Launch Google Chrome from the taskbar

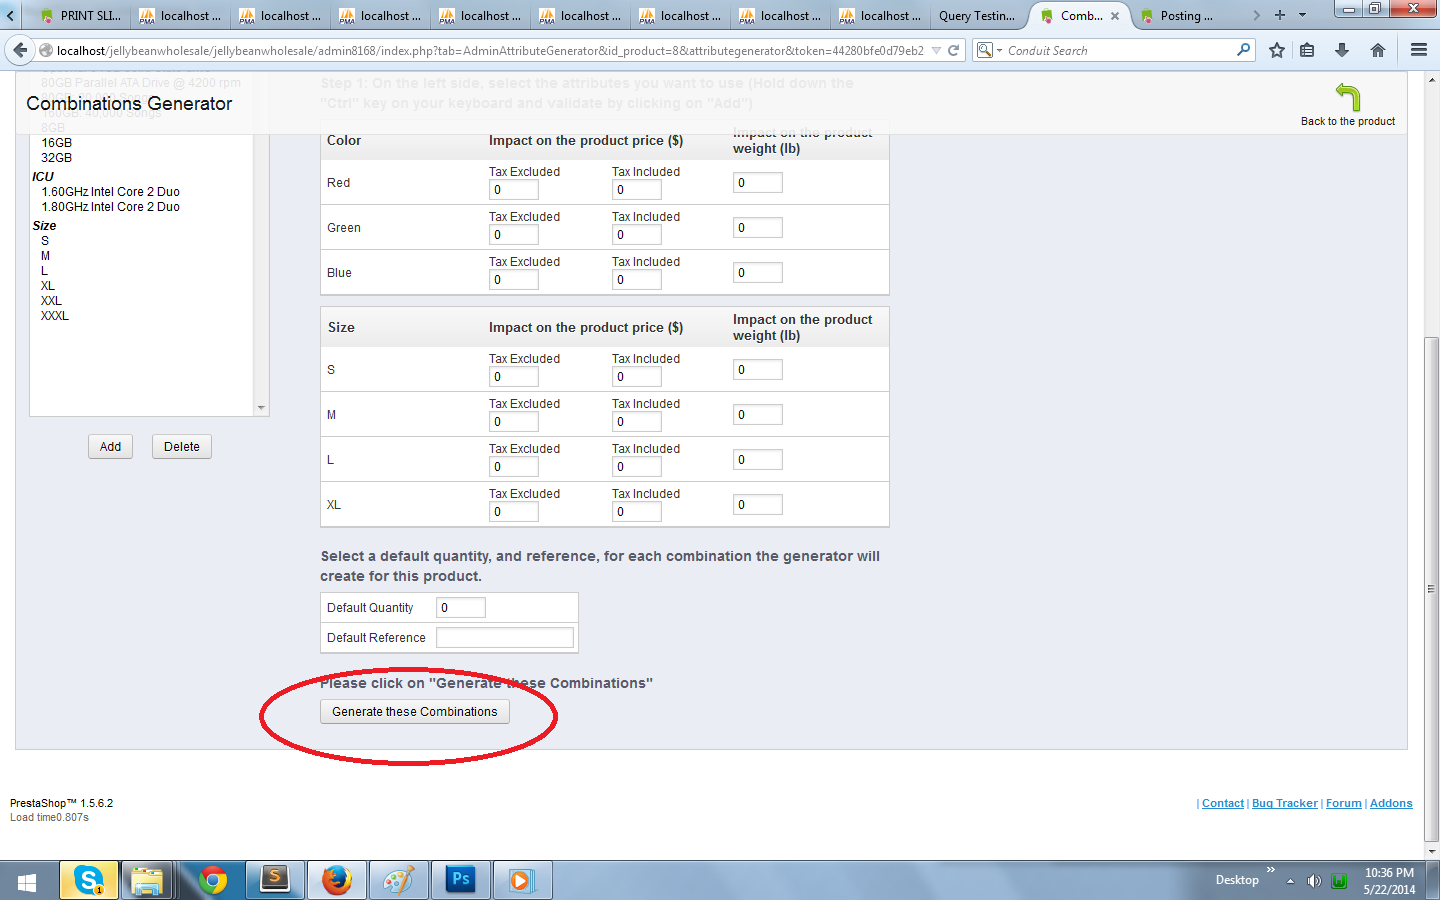tap(212, 881)
